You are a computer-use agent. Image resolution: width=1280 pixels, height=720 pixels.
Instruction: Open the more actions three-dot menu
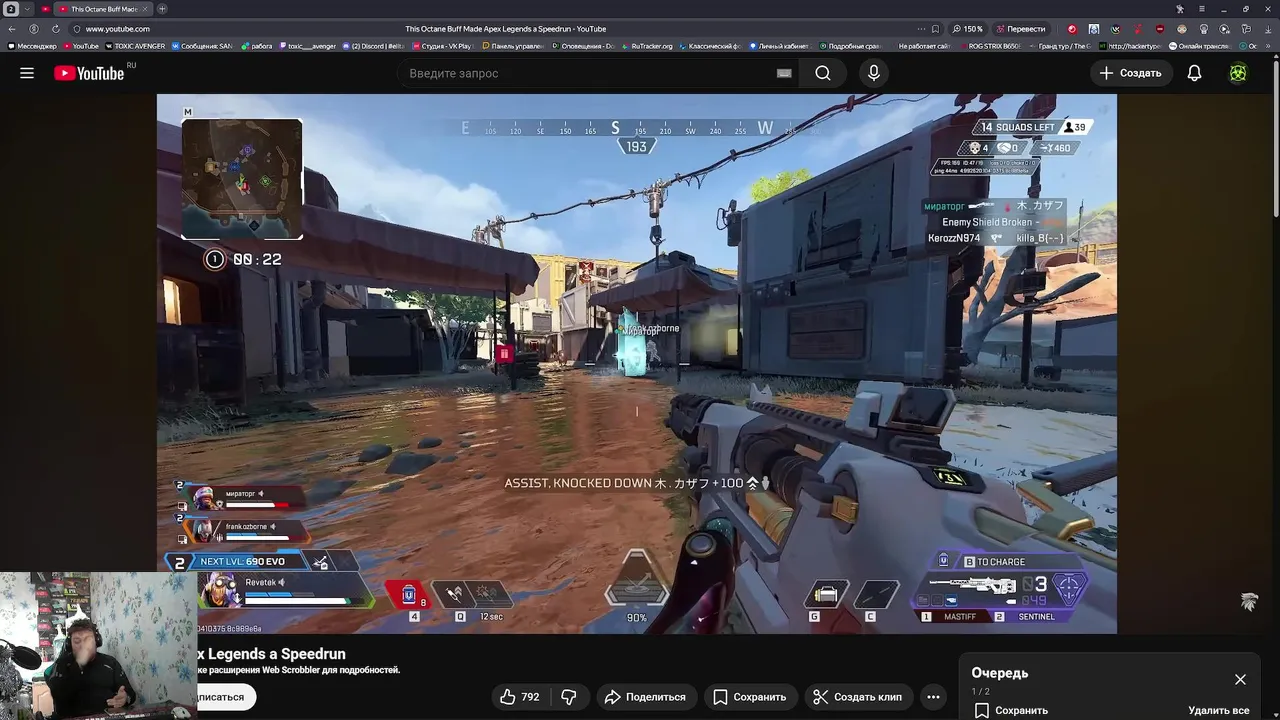pyautogui.click(x=933, y=697)
